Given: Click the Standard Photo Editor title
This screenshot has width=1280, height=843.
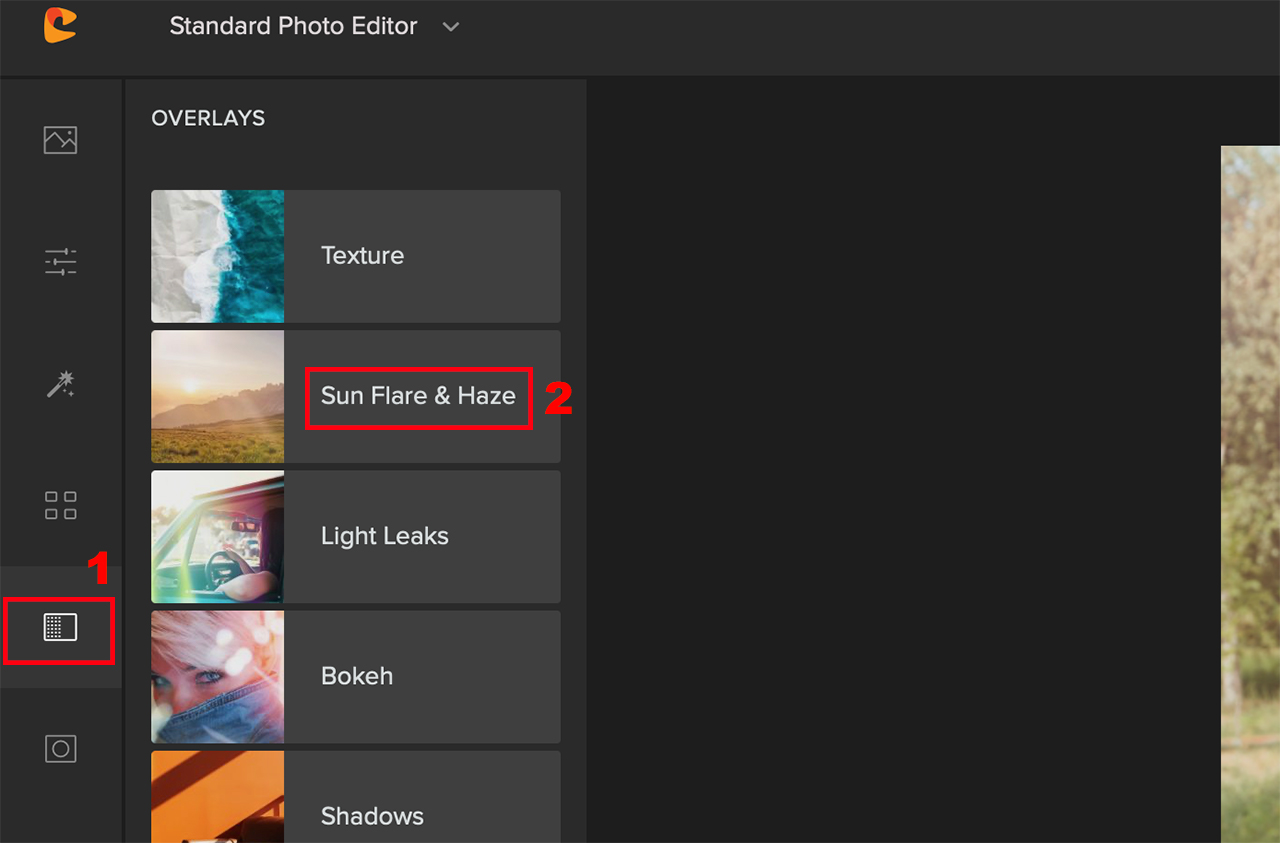Looking at the screenshot, I should (x=293, y=26).
